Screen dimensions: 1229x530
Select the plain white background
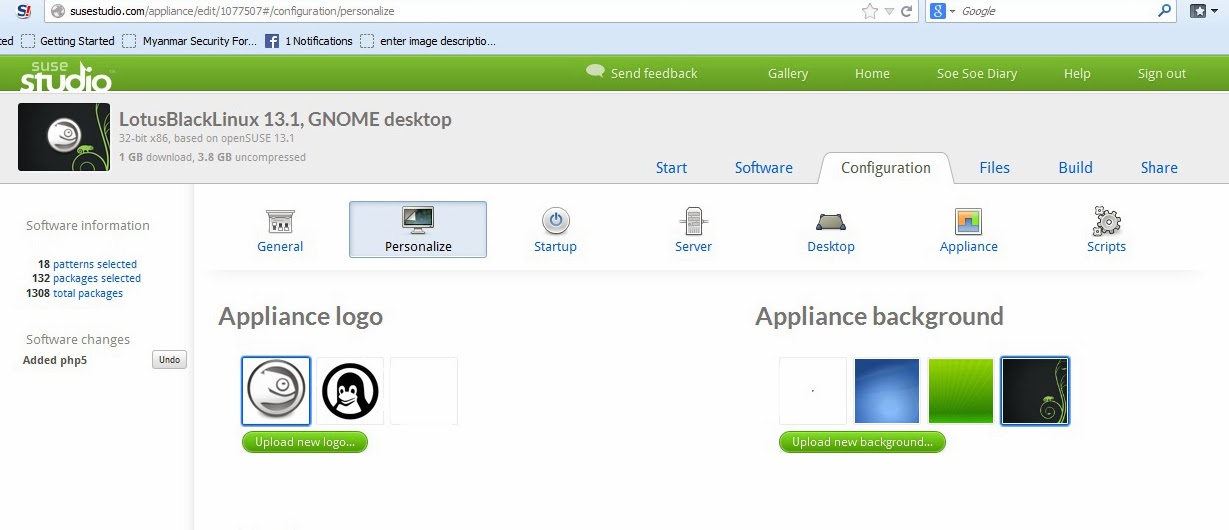coord(813,391)
